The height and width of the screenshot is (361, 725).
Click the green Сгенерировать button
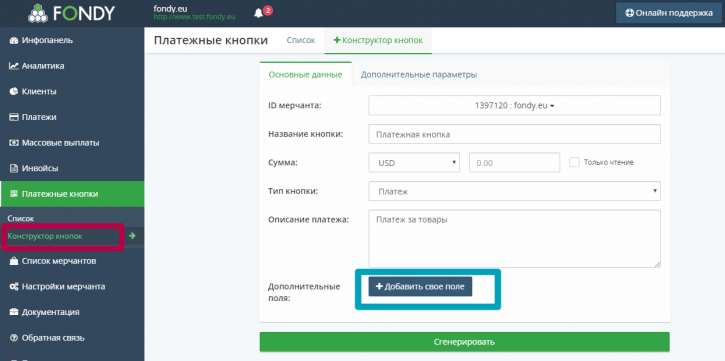pos(464,342)
